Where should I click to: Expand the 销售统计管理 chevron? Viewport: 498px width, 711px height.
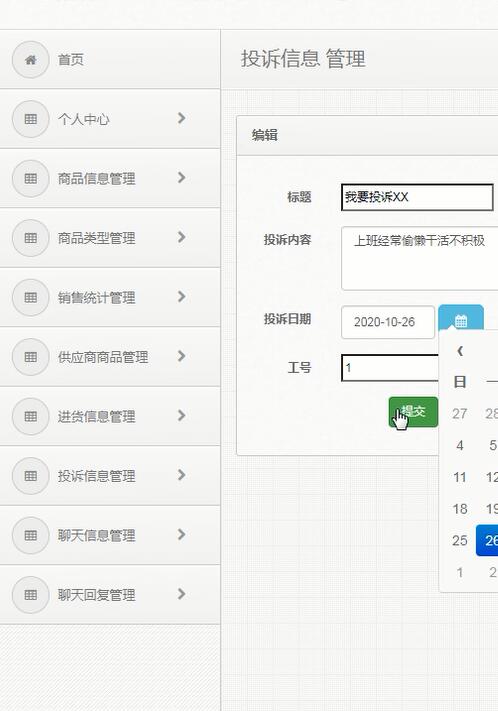(x=181, y=297)
